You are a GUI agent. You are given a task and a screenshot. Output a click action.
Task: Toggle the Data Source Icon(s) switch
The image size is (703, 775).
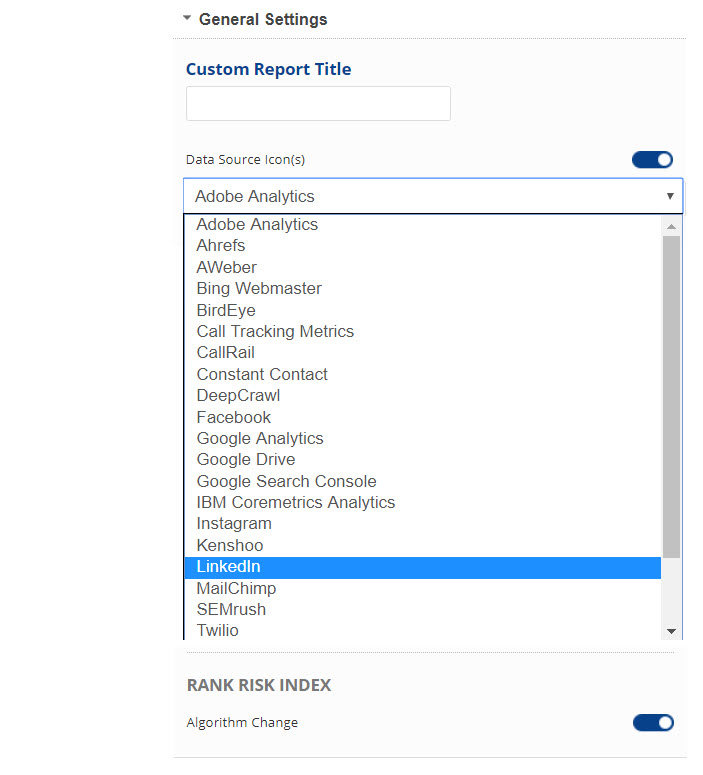click(x=652, y=160)
